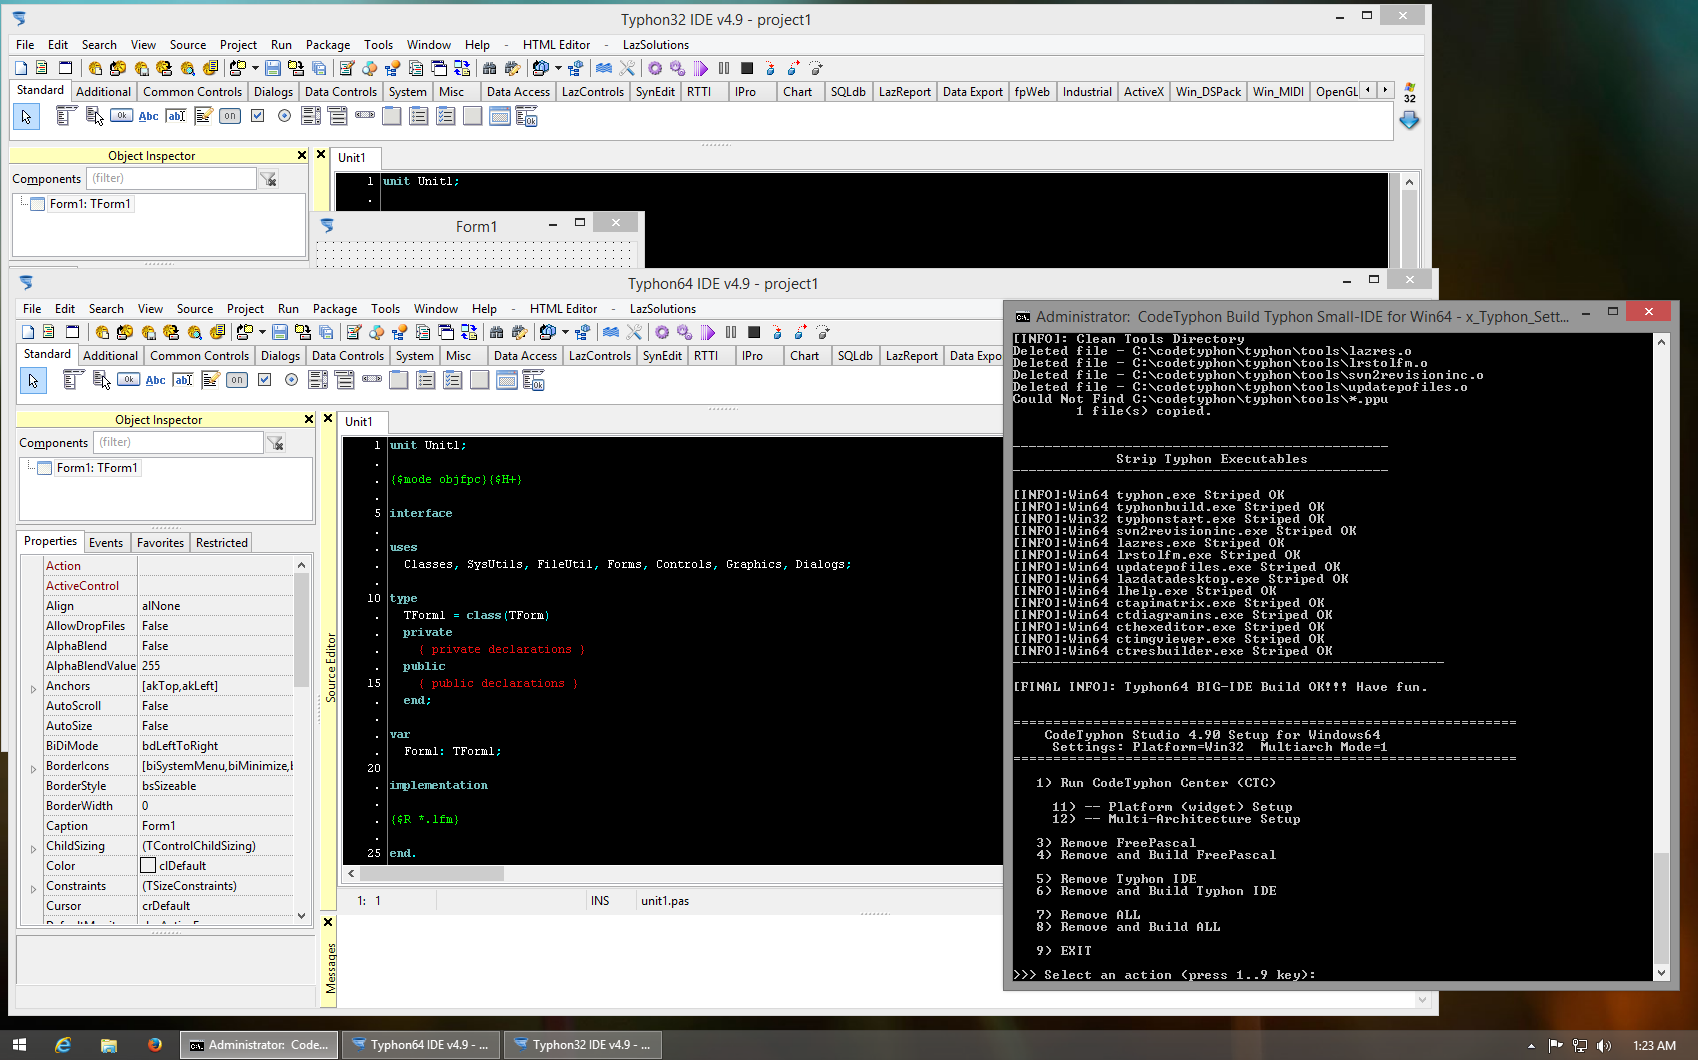Select Caption property value Form1
This screenshot has width=1698, height=1060.
tap(216, 826)
